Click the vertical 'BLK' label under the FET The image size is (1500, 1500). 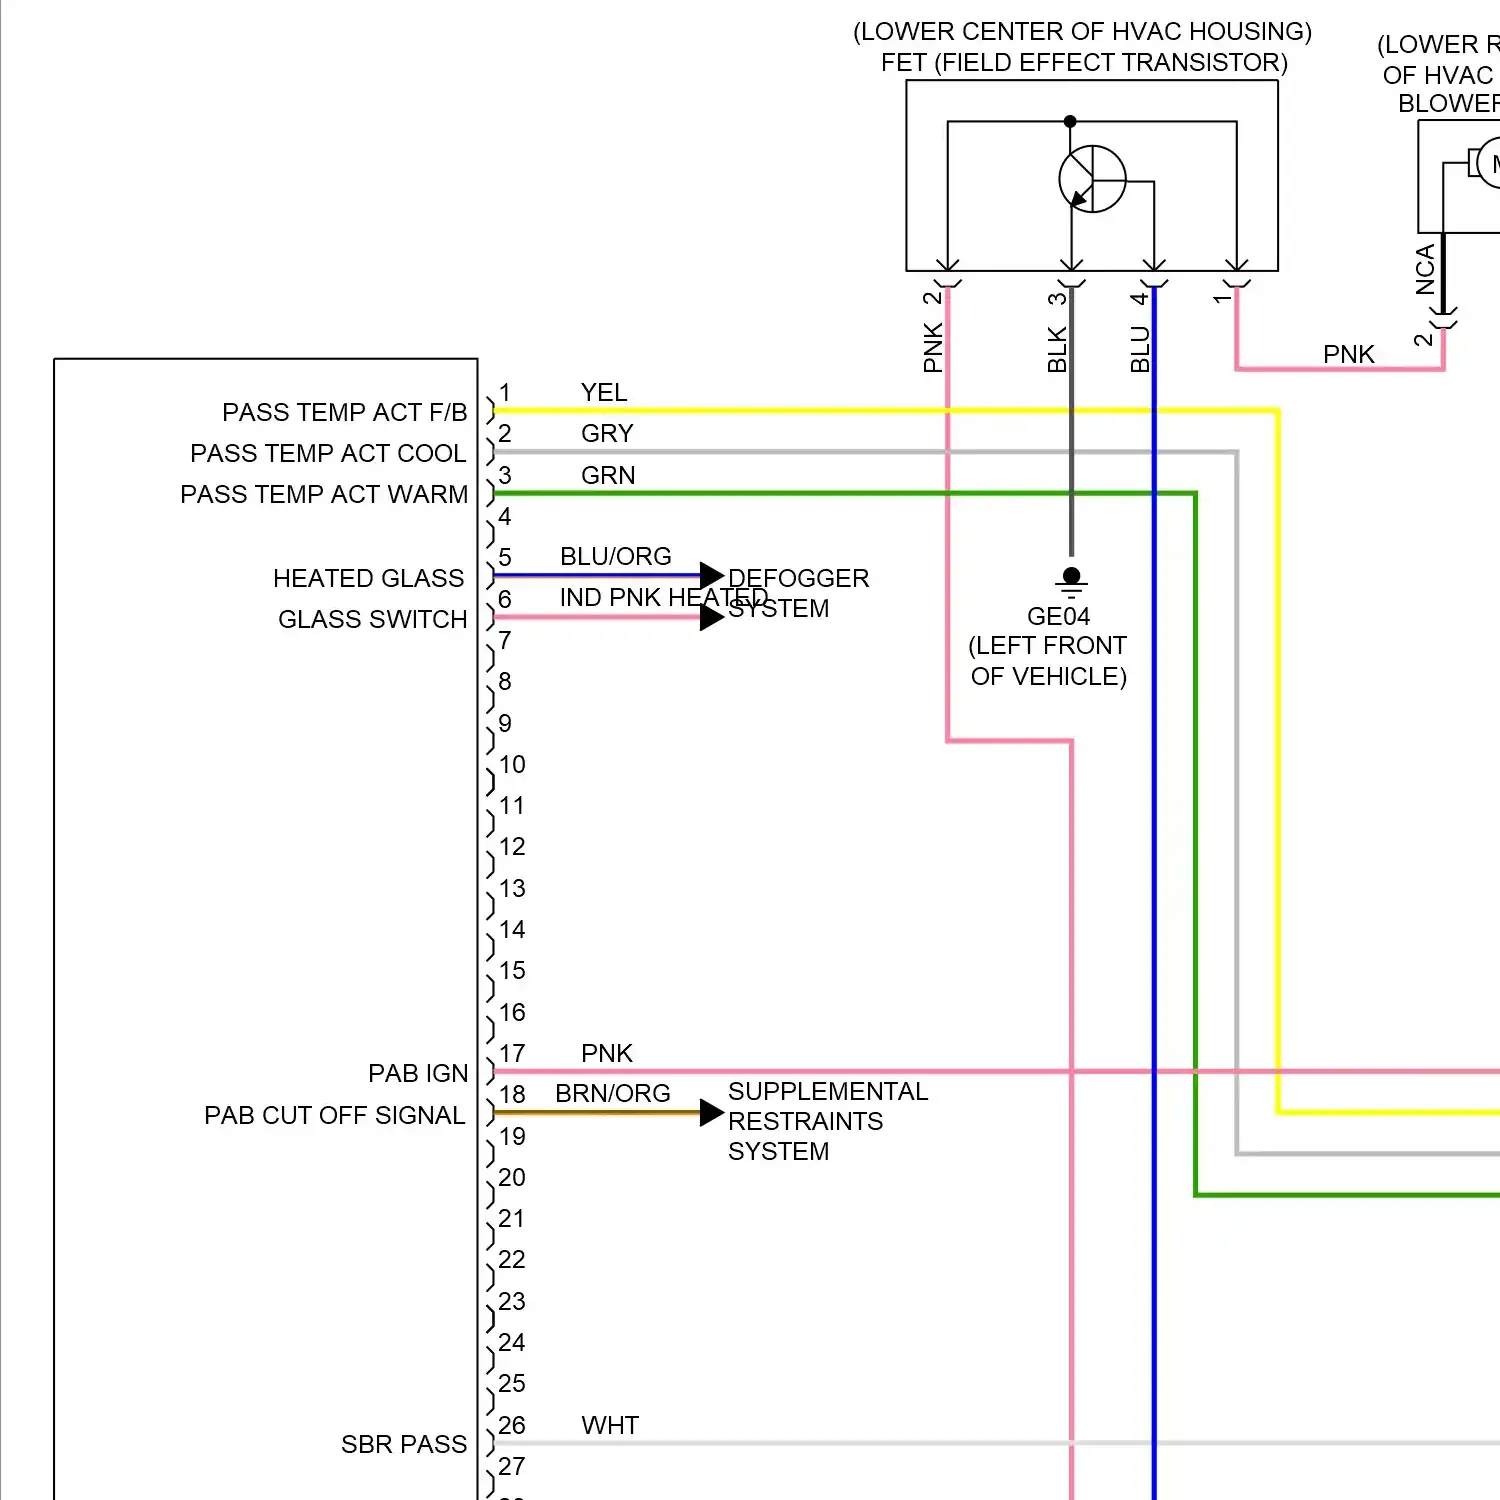(x=1057, y=349)
